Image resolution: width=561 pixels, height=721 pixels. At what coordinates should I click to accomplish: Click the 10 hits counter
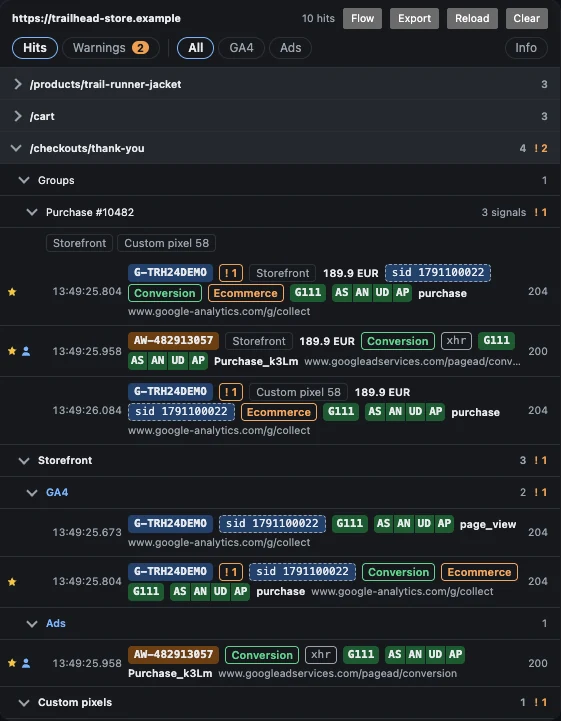click(318, 18)
